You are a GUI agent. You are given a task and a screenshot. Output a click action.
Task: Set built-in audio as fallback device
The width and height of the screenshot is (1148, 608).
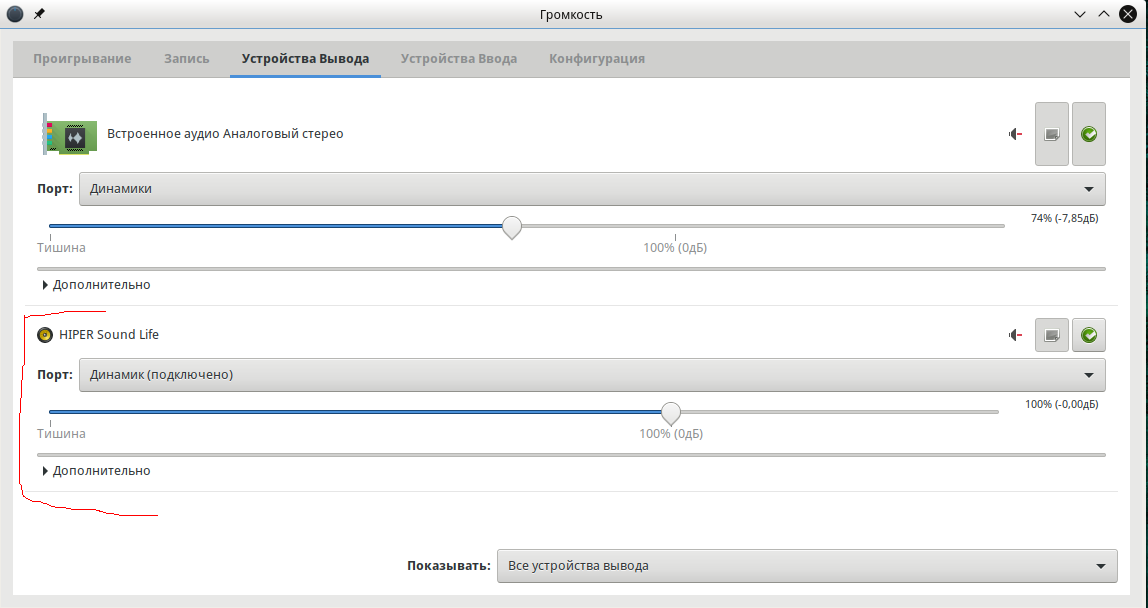tap(1089, 134)
